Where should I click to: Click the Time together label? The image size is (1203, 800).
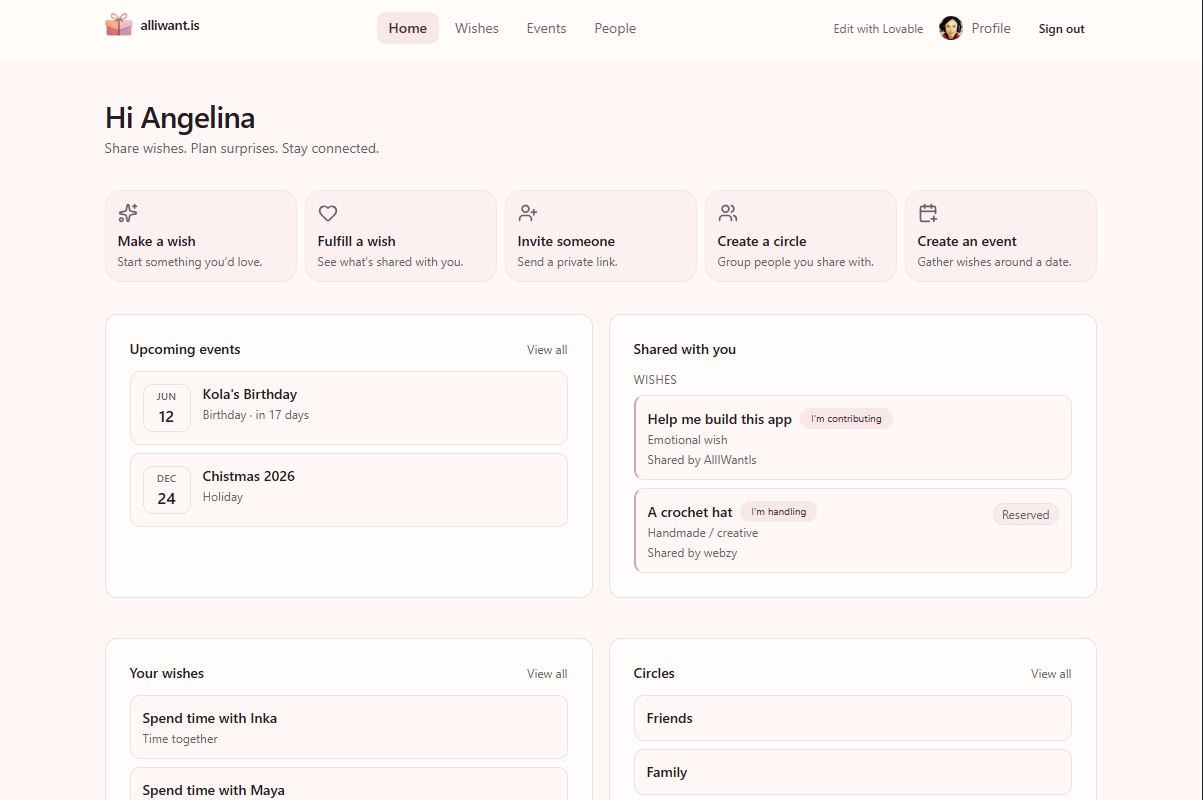pos(180,739)
